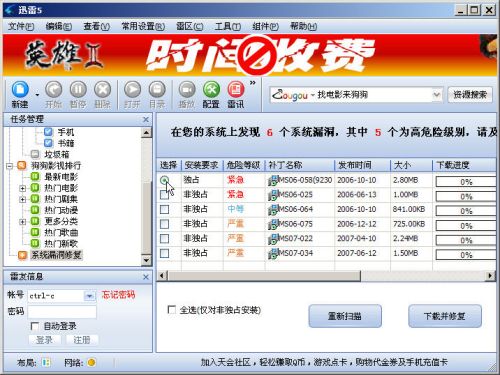Open the 常用设置(R) menu

pos(143,26)
